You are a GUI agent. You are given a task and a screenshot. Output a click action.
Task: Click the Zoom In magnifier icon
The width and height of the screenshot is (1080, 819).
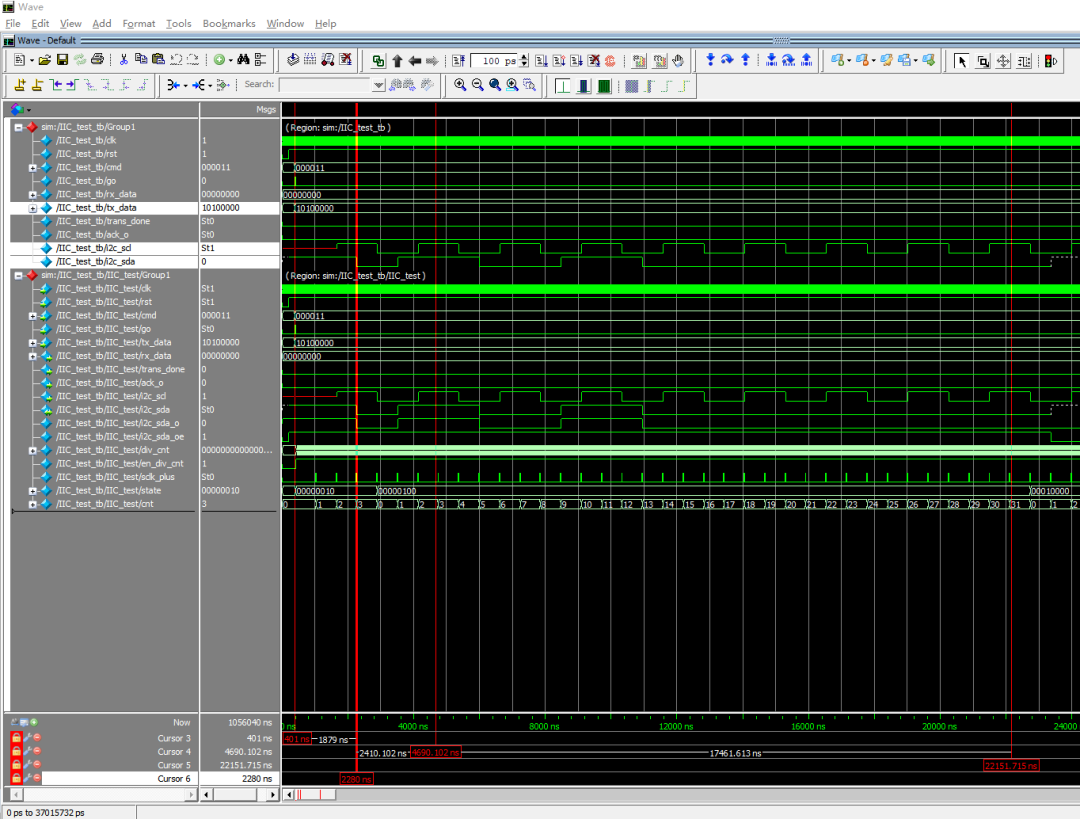460,85
